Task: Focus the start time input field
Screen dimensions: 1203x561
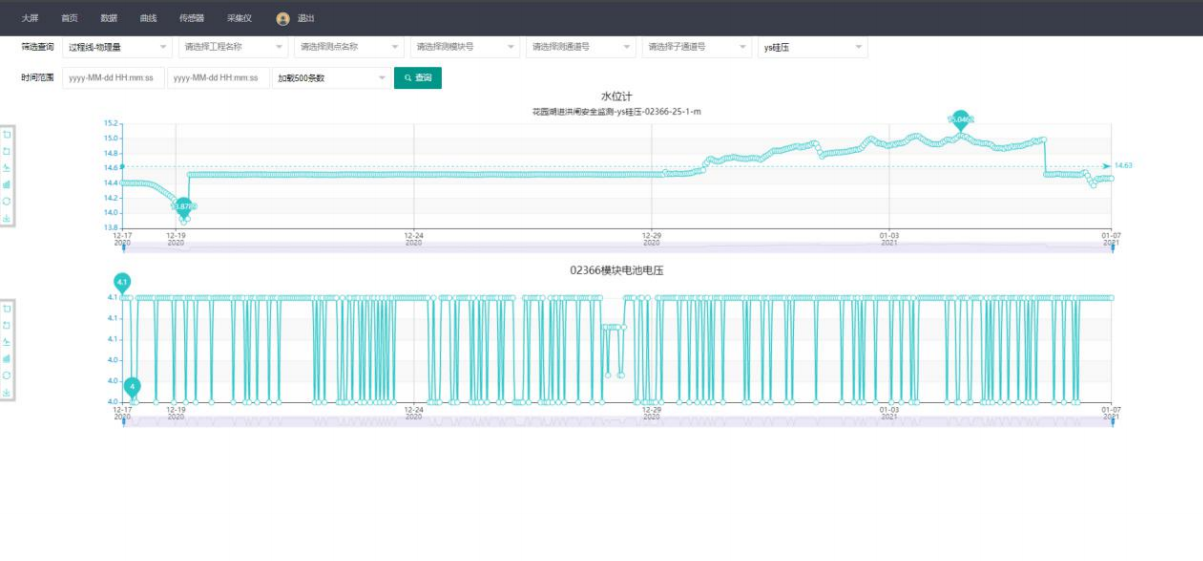Action: click(x=113, y=78)
